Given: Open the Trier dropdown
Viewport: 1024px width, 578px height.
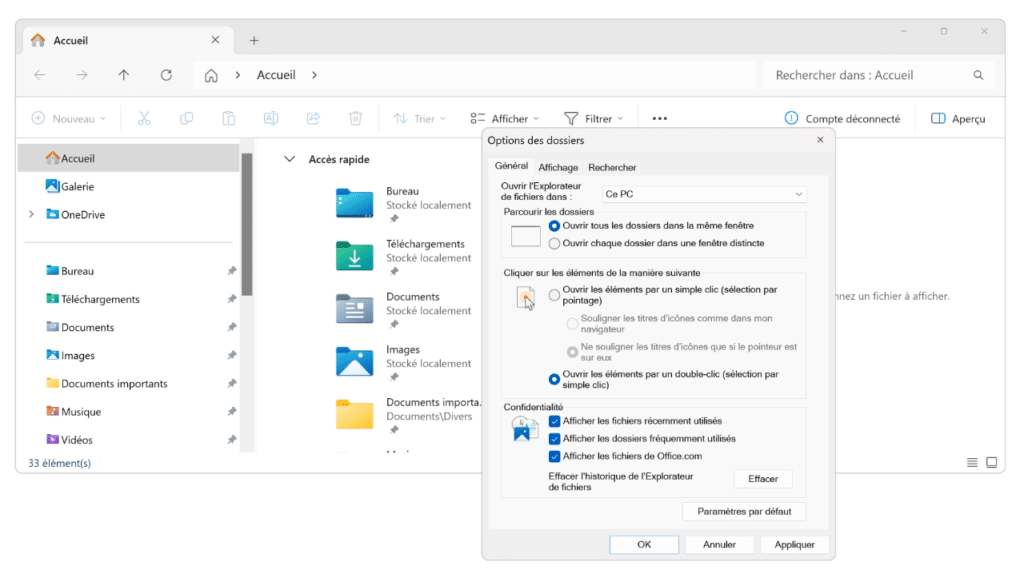Looking at the screenshot, I should click(420, 118).
